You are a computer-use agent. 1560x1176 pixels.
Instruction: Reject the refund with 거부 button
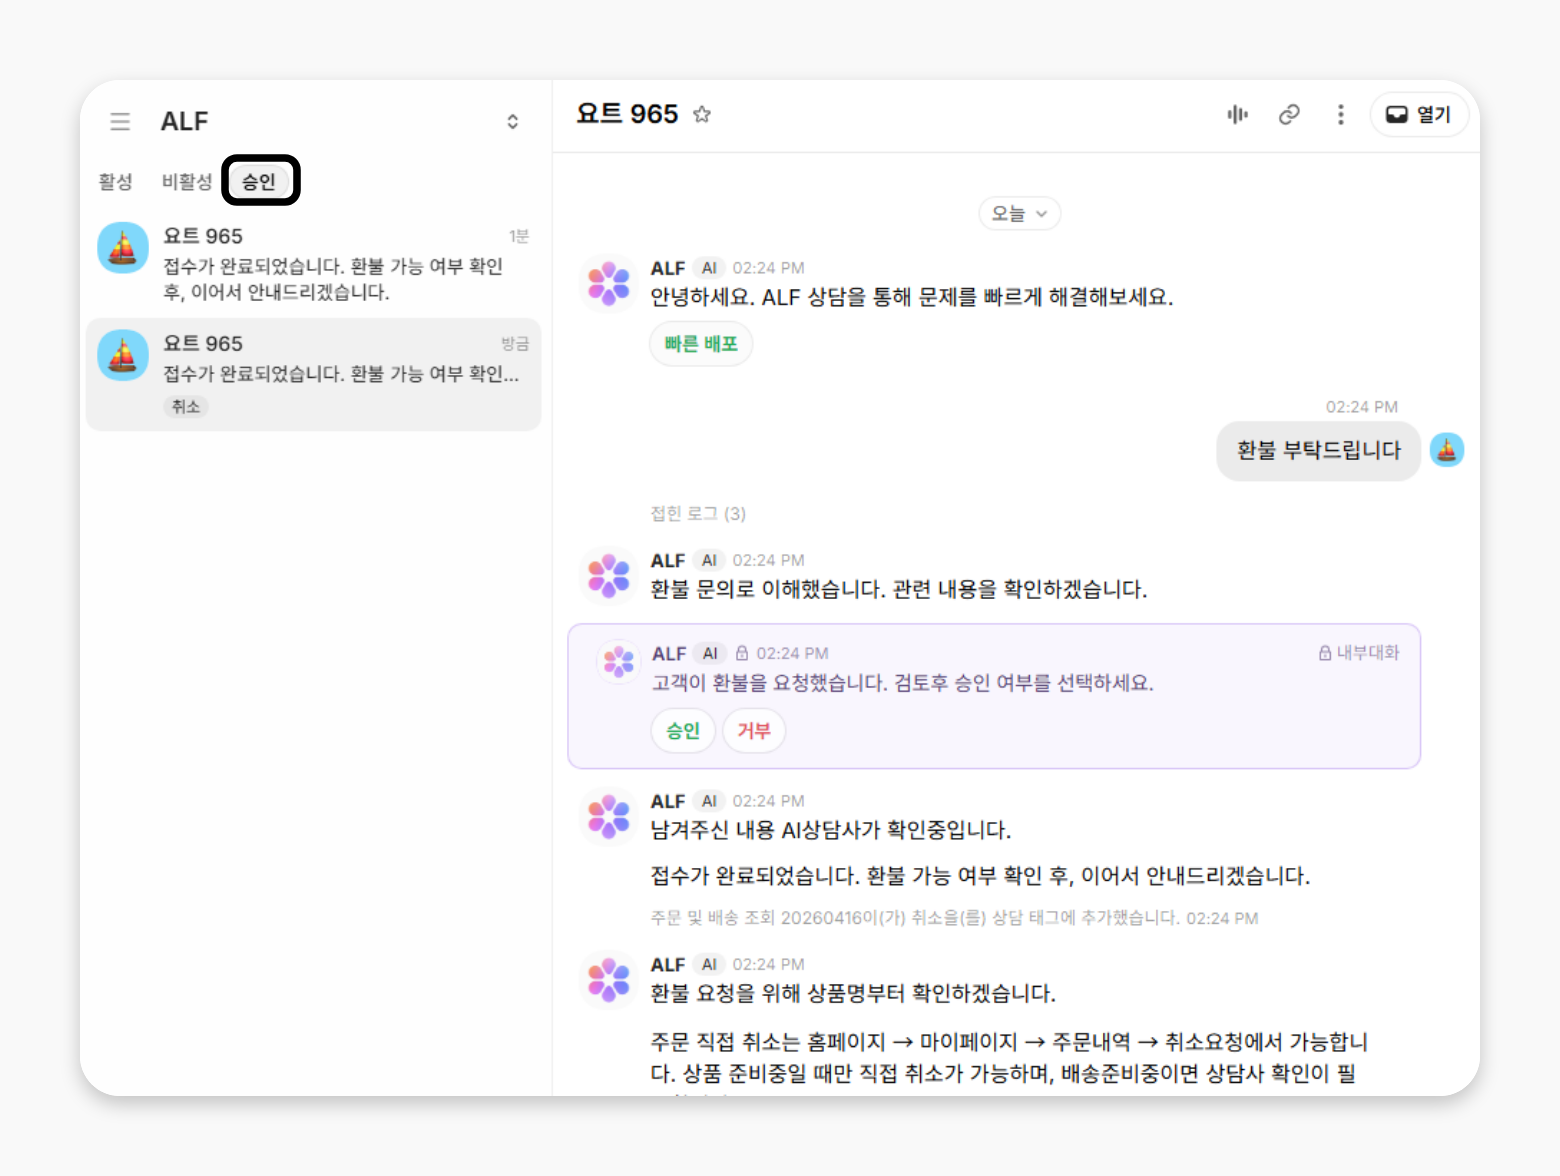(754, 730)
